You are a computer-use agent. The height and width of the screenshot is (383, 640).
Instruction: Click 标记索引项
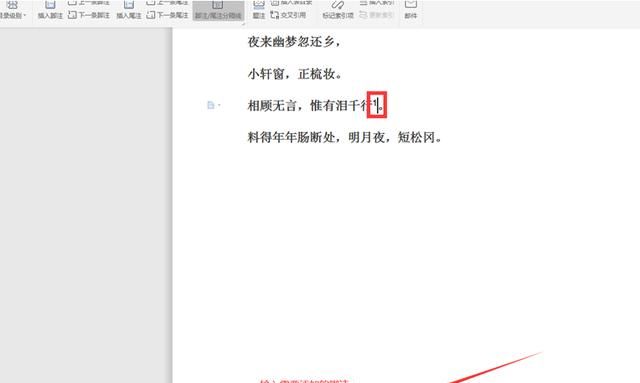pyautogui.click(x=338, y=10)
